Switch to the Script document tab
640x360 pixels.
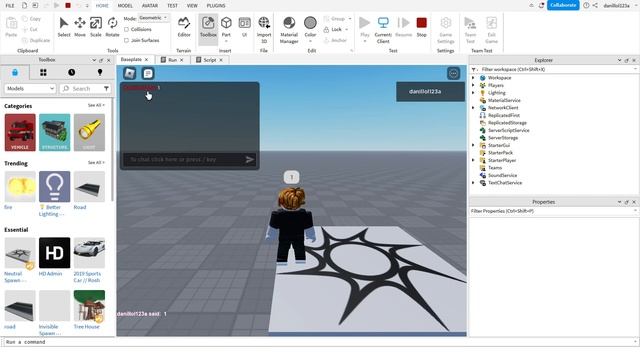tap(210, 60)
